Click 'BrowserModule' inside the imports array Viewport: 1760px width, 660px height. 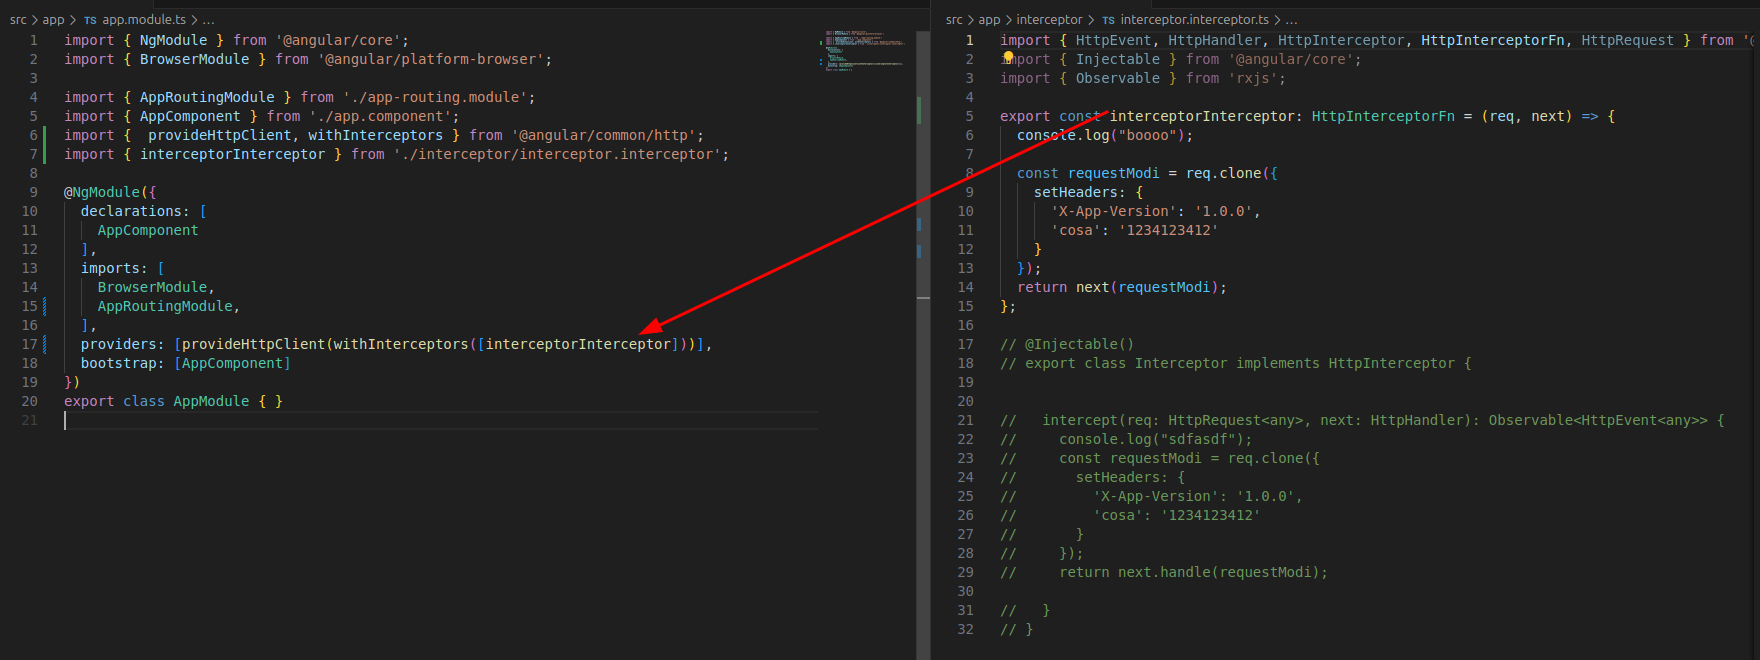[x=152, y=287]
